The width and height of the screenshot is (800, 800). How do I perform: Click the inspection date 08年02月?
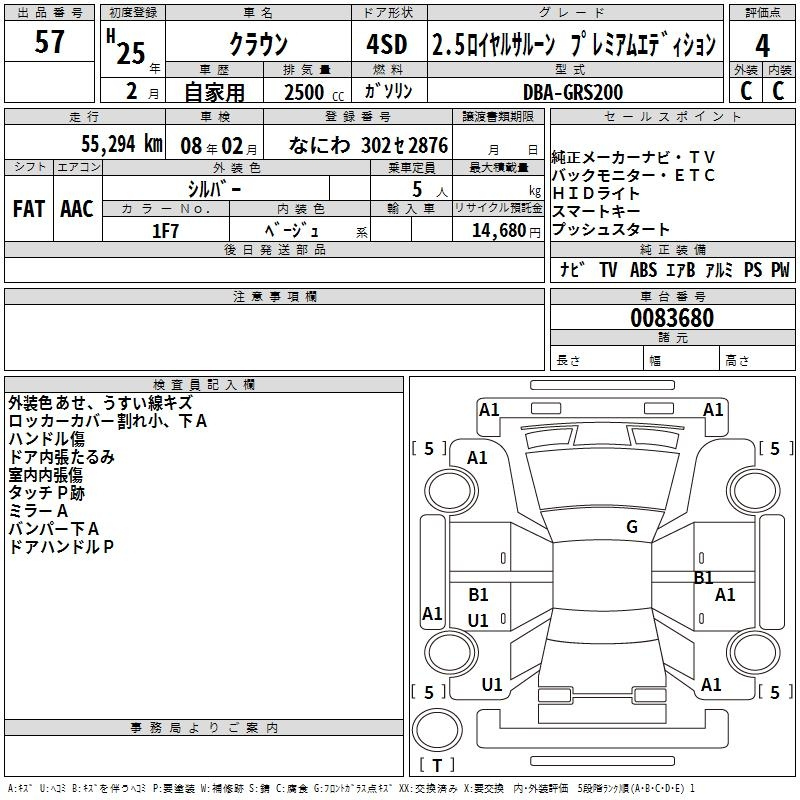click(219, 146)
